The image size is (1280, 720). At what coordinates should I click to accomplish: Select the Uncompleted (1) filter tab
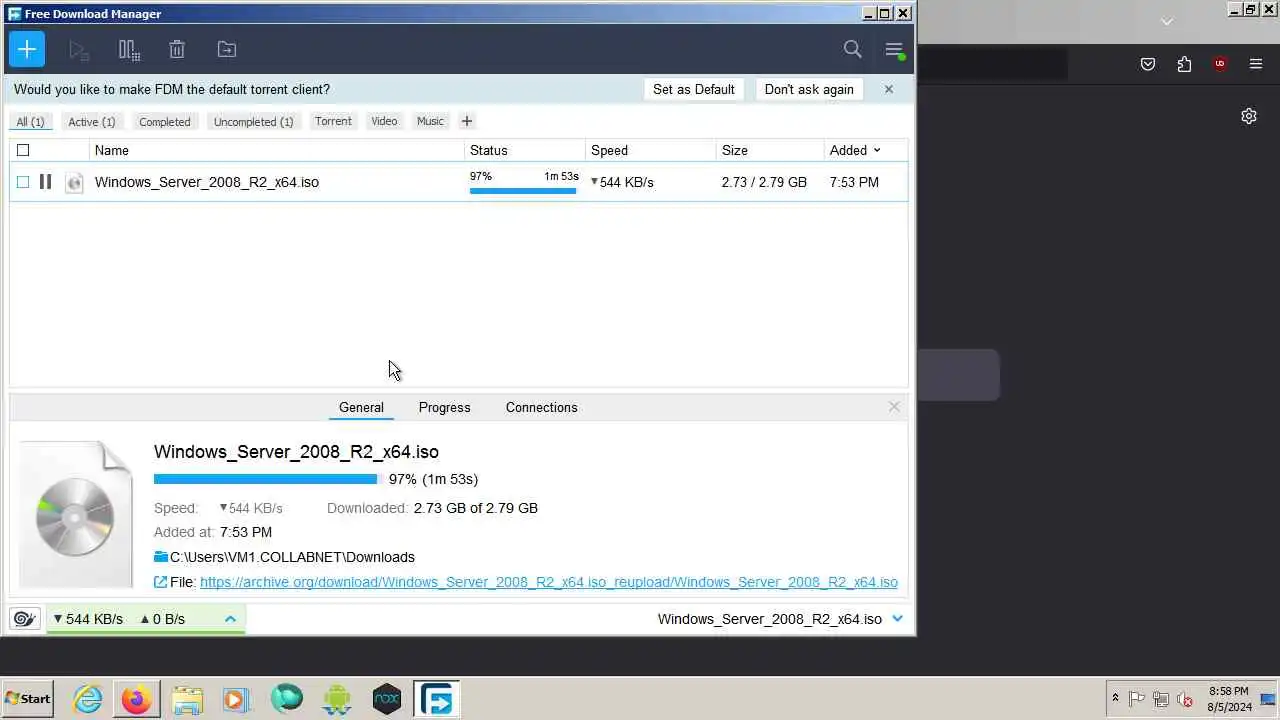pyautogui.click(x=254, y=121)
